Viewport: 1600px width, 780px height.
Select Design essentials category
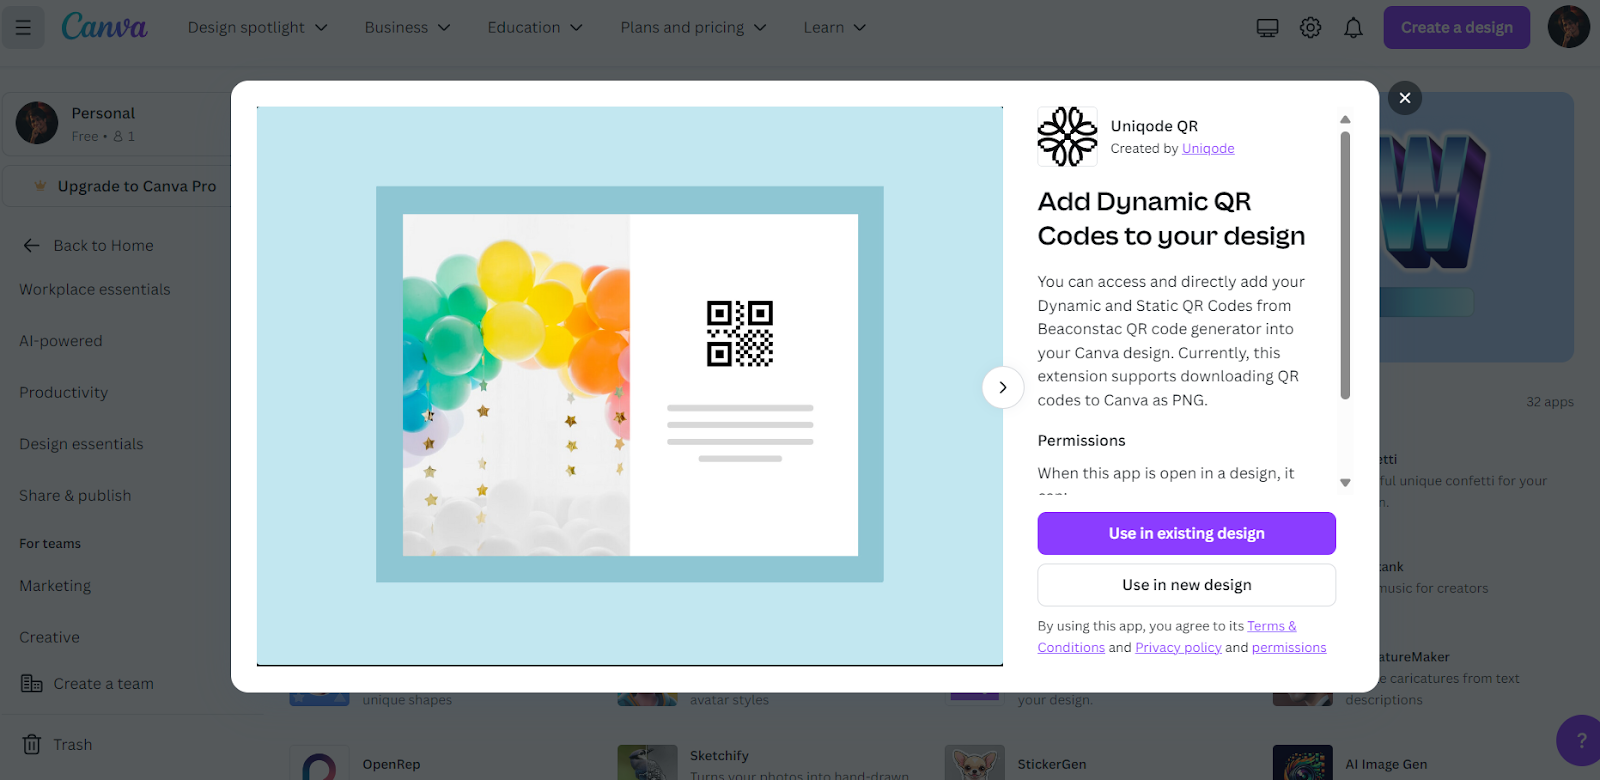[81, 444]
